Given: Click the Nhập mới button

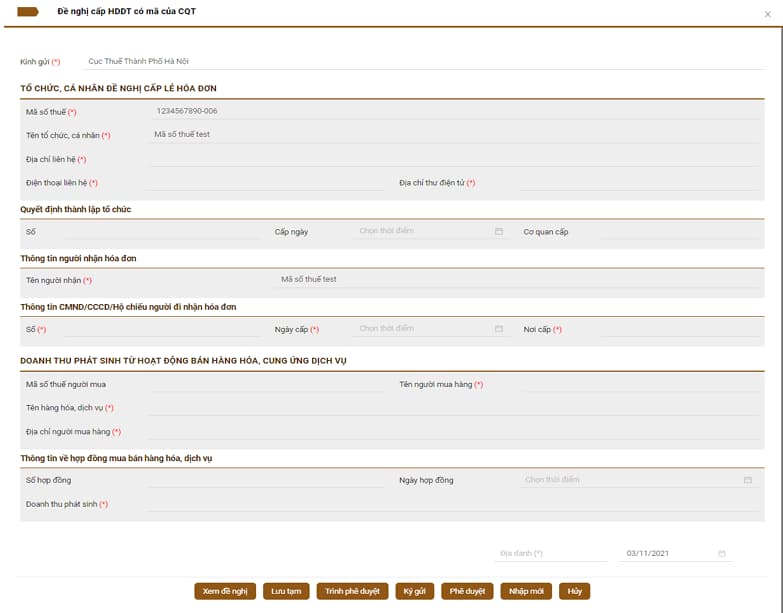Looking at the screenshot, I should [x=526, y=591].
